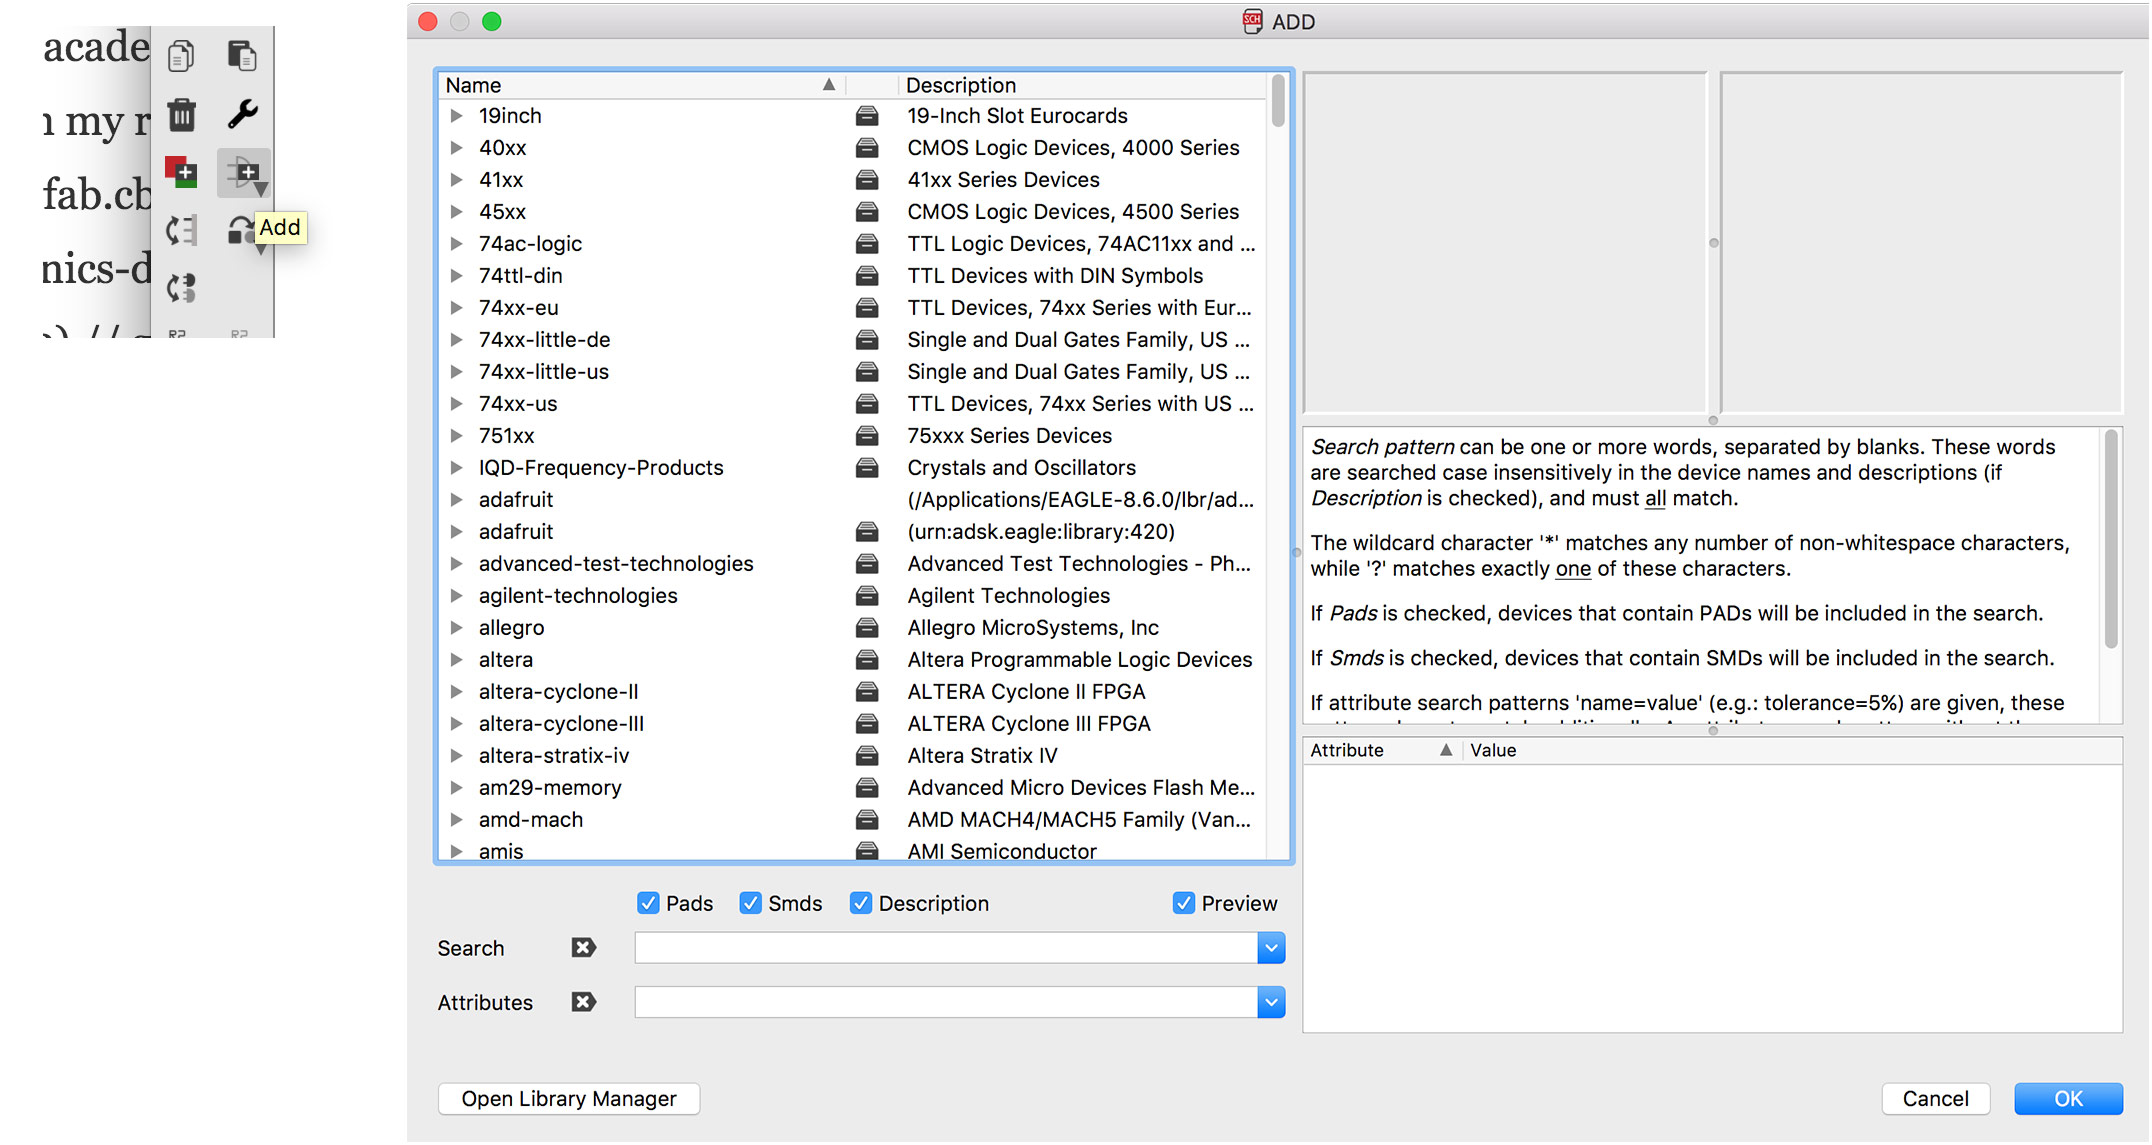Image resolution: width=2152 pixels, height=1145 pixels.
Task: Open the Search history dropdown
Action: point(1270,947)
